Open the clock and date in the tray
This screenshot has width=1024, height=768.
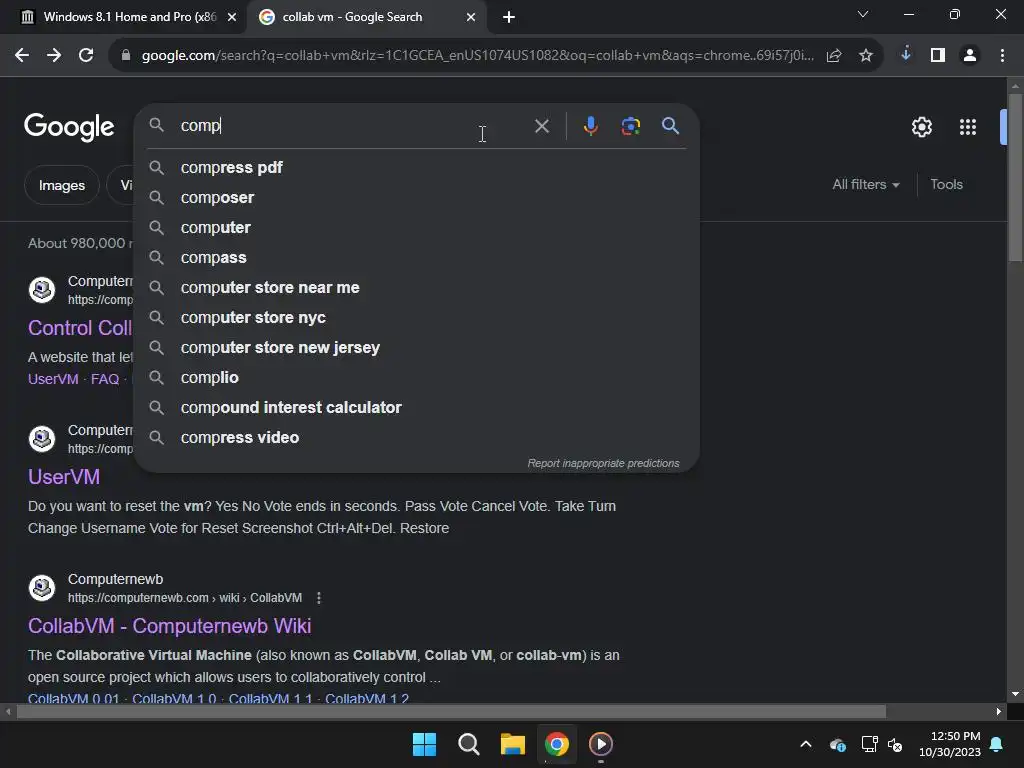(949, 744)
